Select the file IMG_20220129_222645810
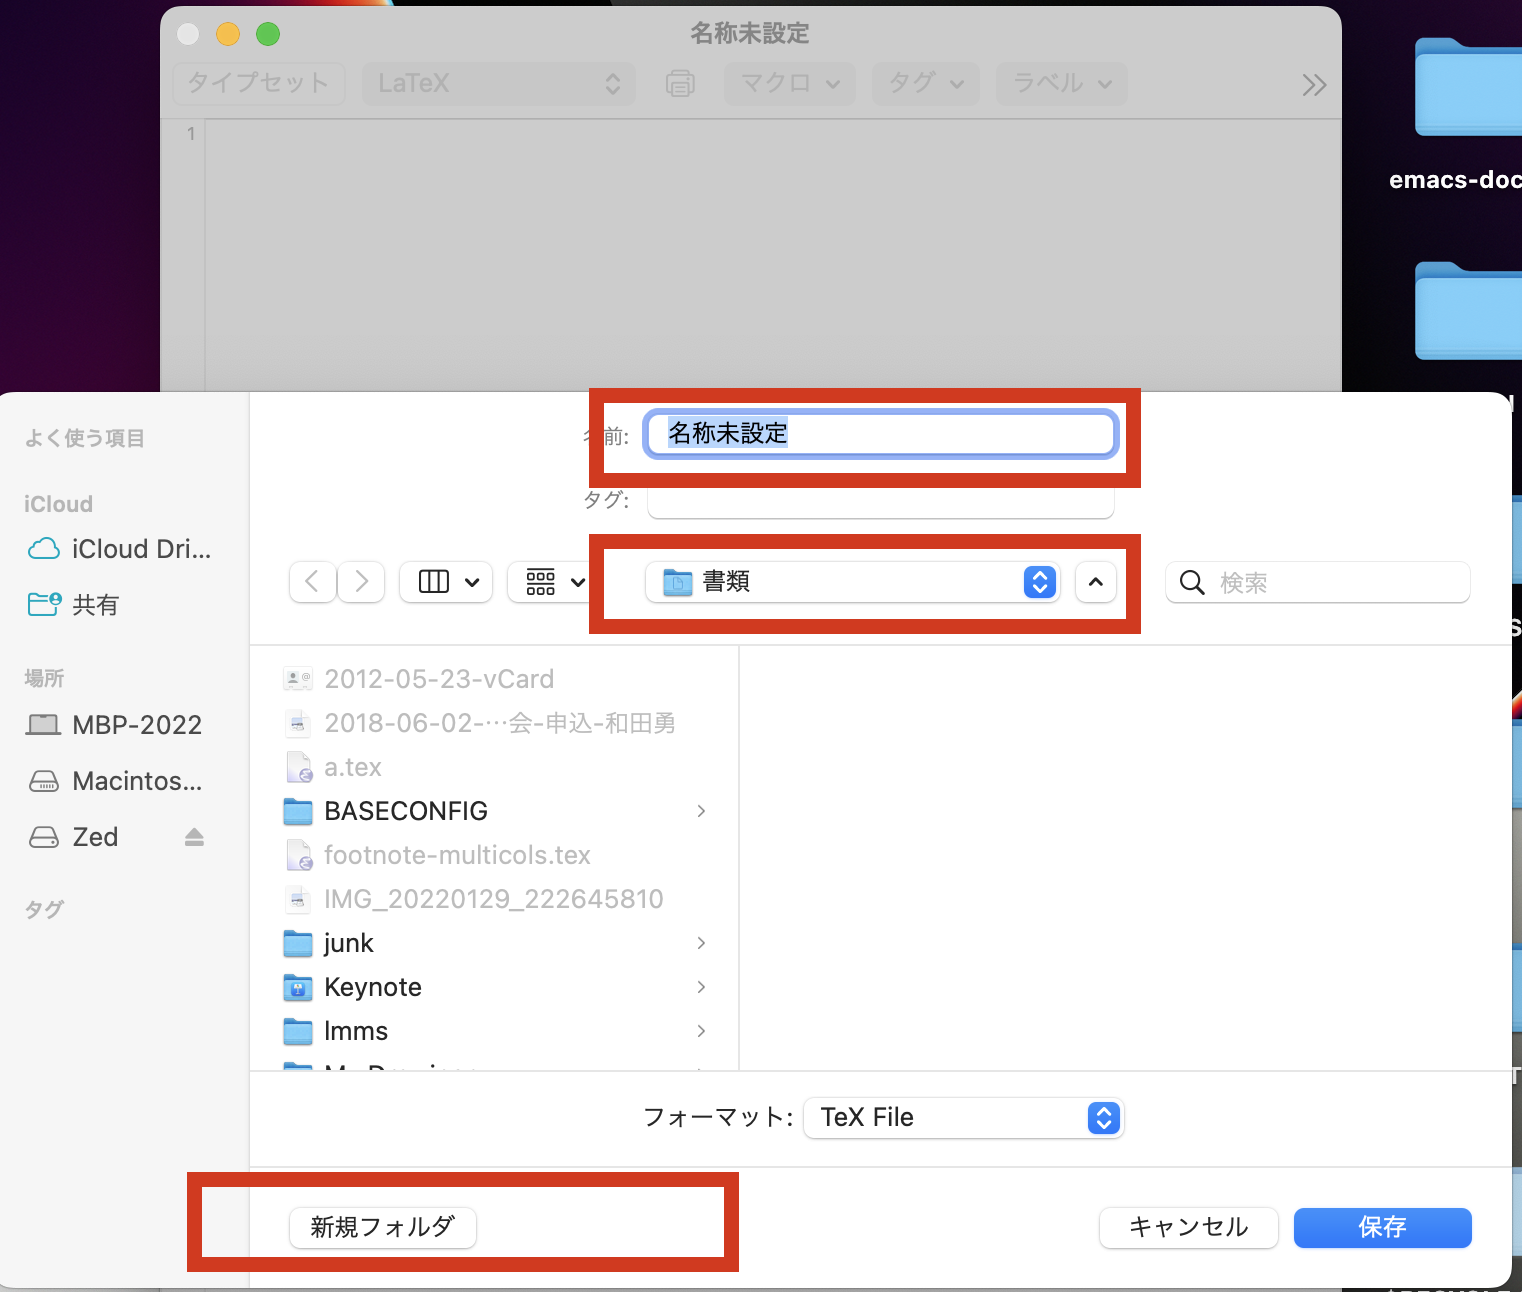Image resolution: width=1522 pixels, height=1292 pixels. click(495, 899)
